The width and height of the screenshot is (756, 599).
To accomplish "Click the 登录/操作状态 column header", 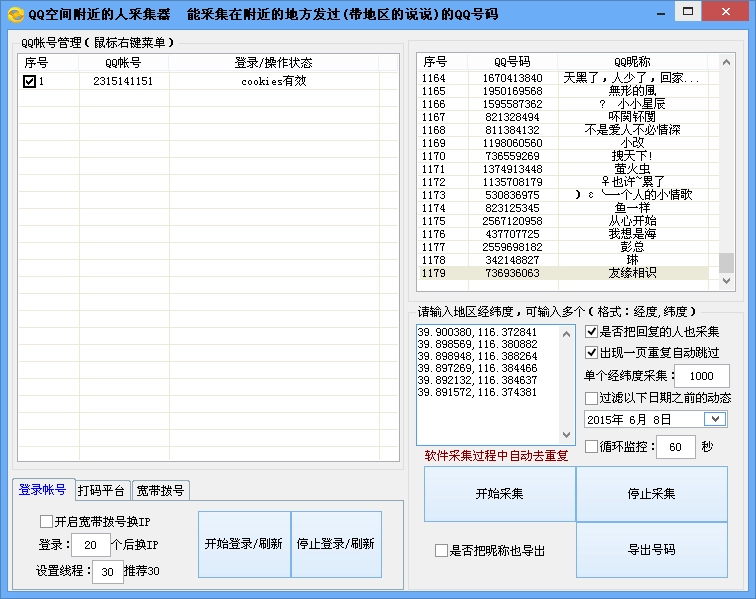I will pos(273,63).
